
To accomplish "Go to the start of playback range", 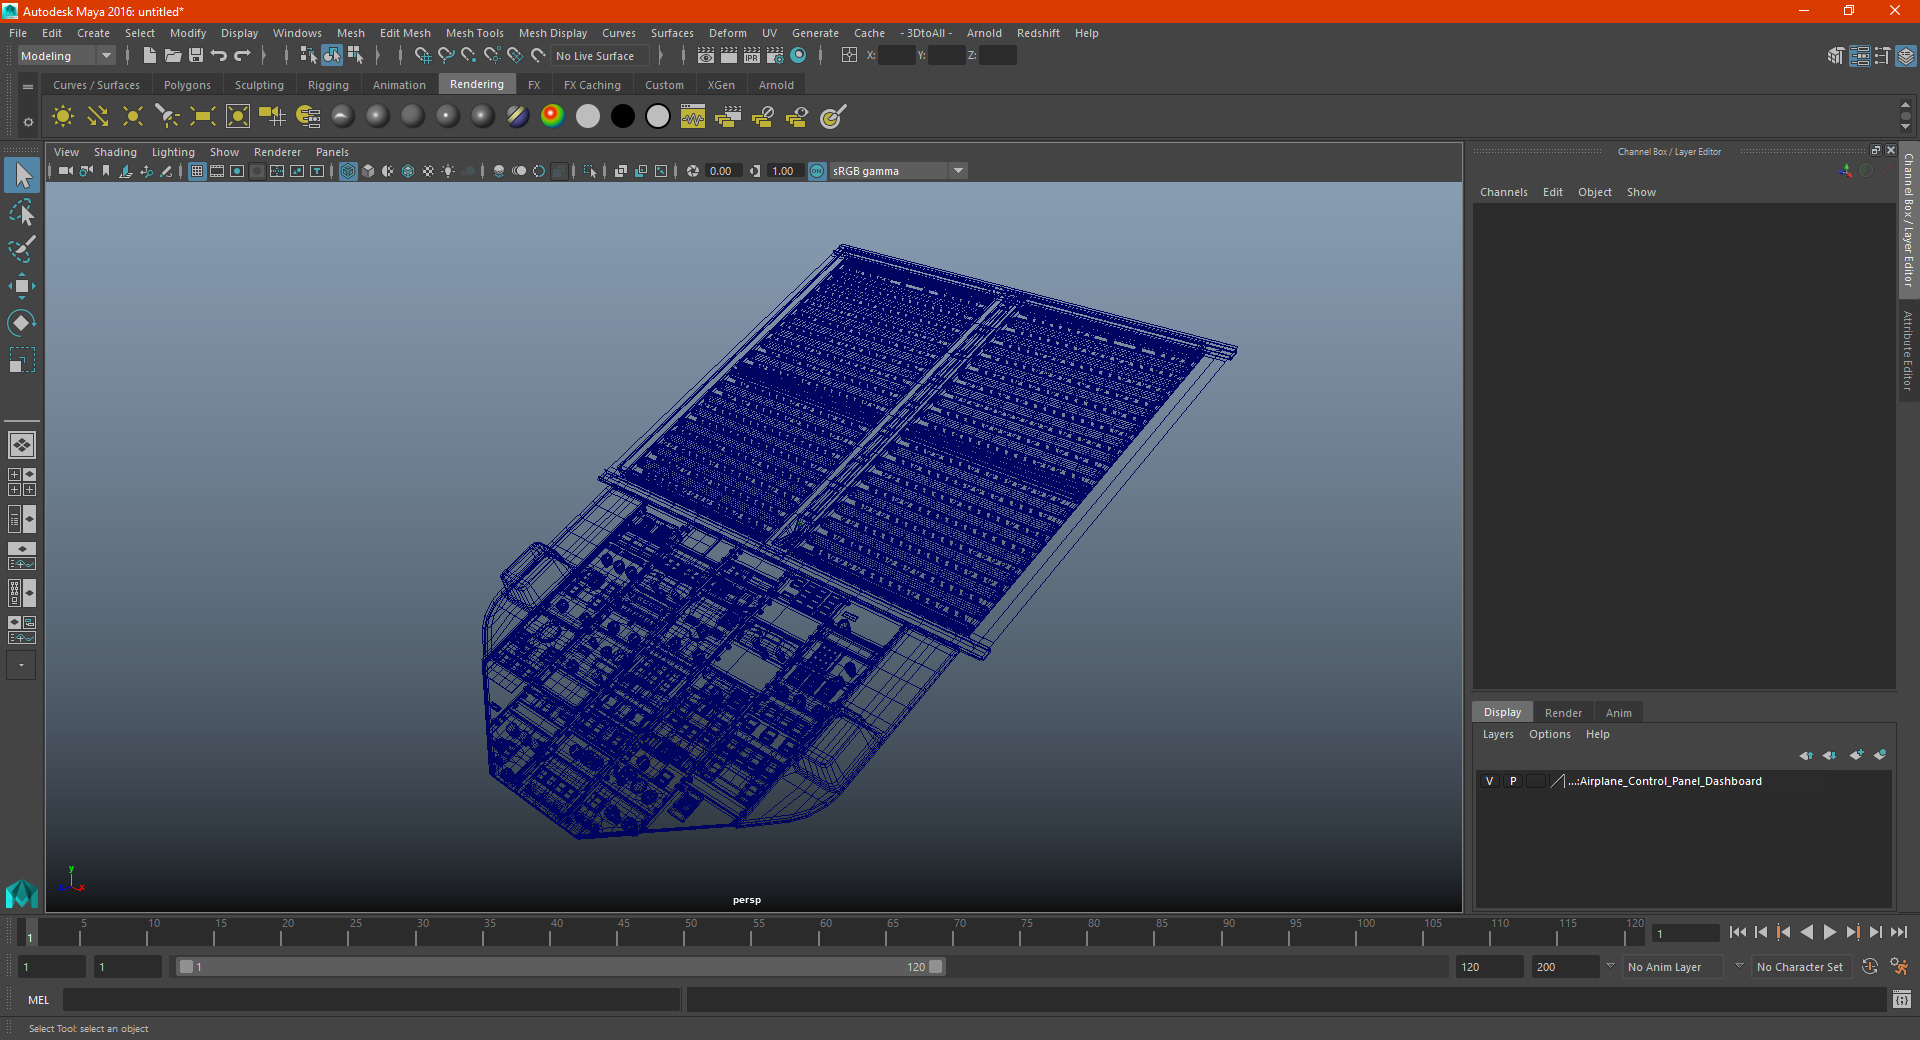I will click(1738, 932).
